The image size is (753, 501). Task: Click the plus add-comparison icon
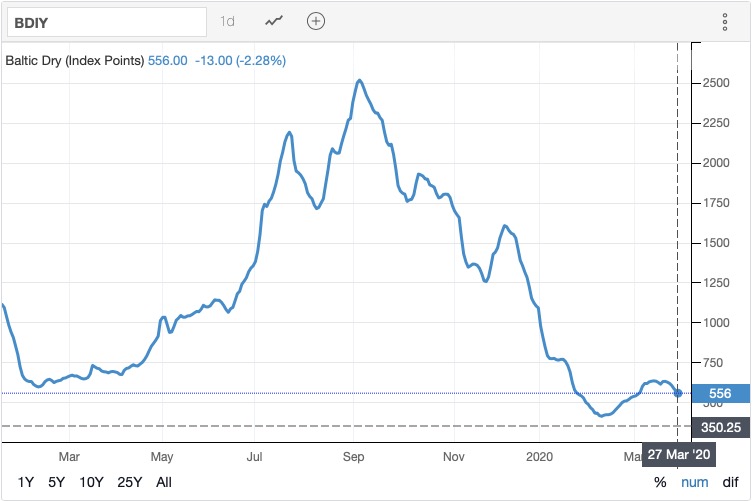[x=316, y=21]
